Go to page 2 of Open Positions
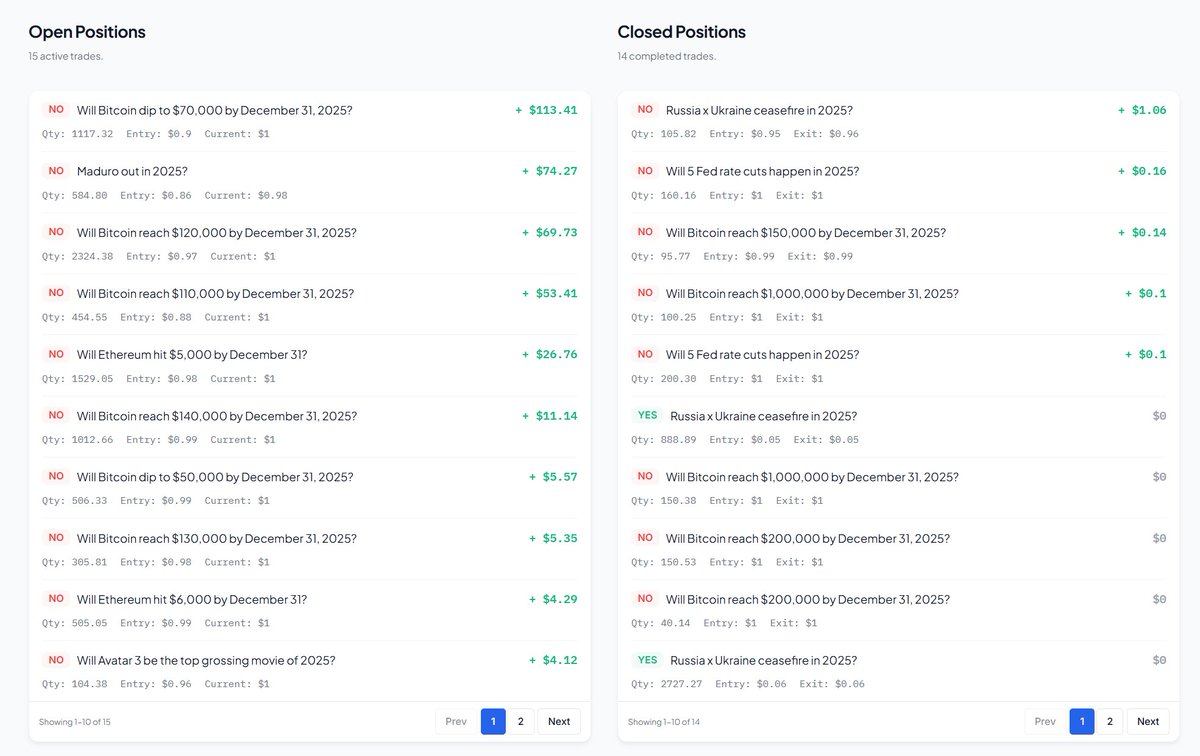 tap(520, 721)
